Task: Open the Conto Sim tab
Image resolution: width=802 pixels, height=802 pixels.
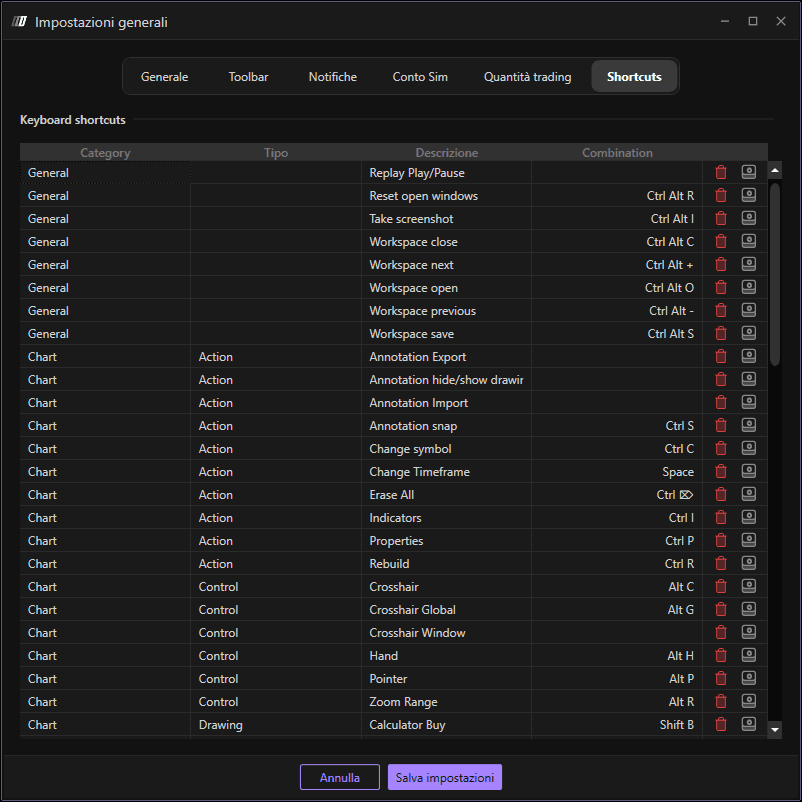Action: click(x=420, y=77)
